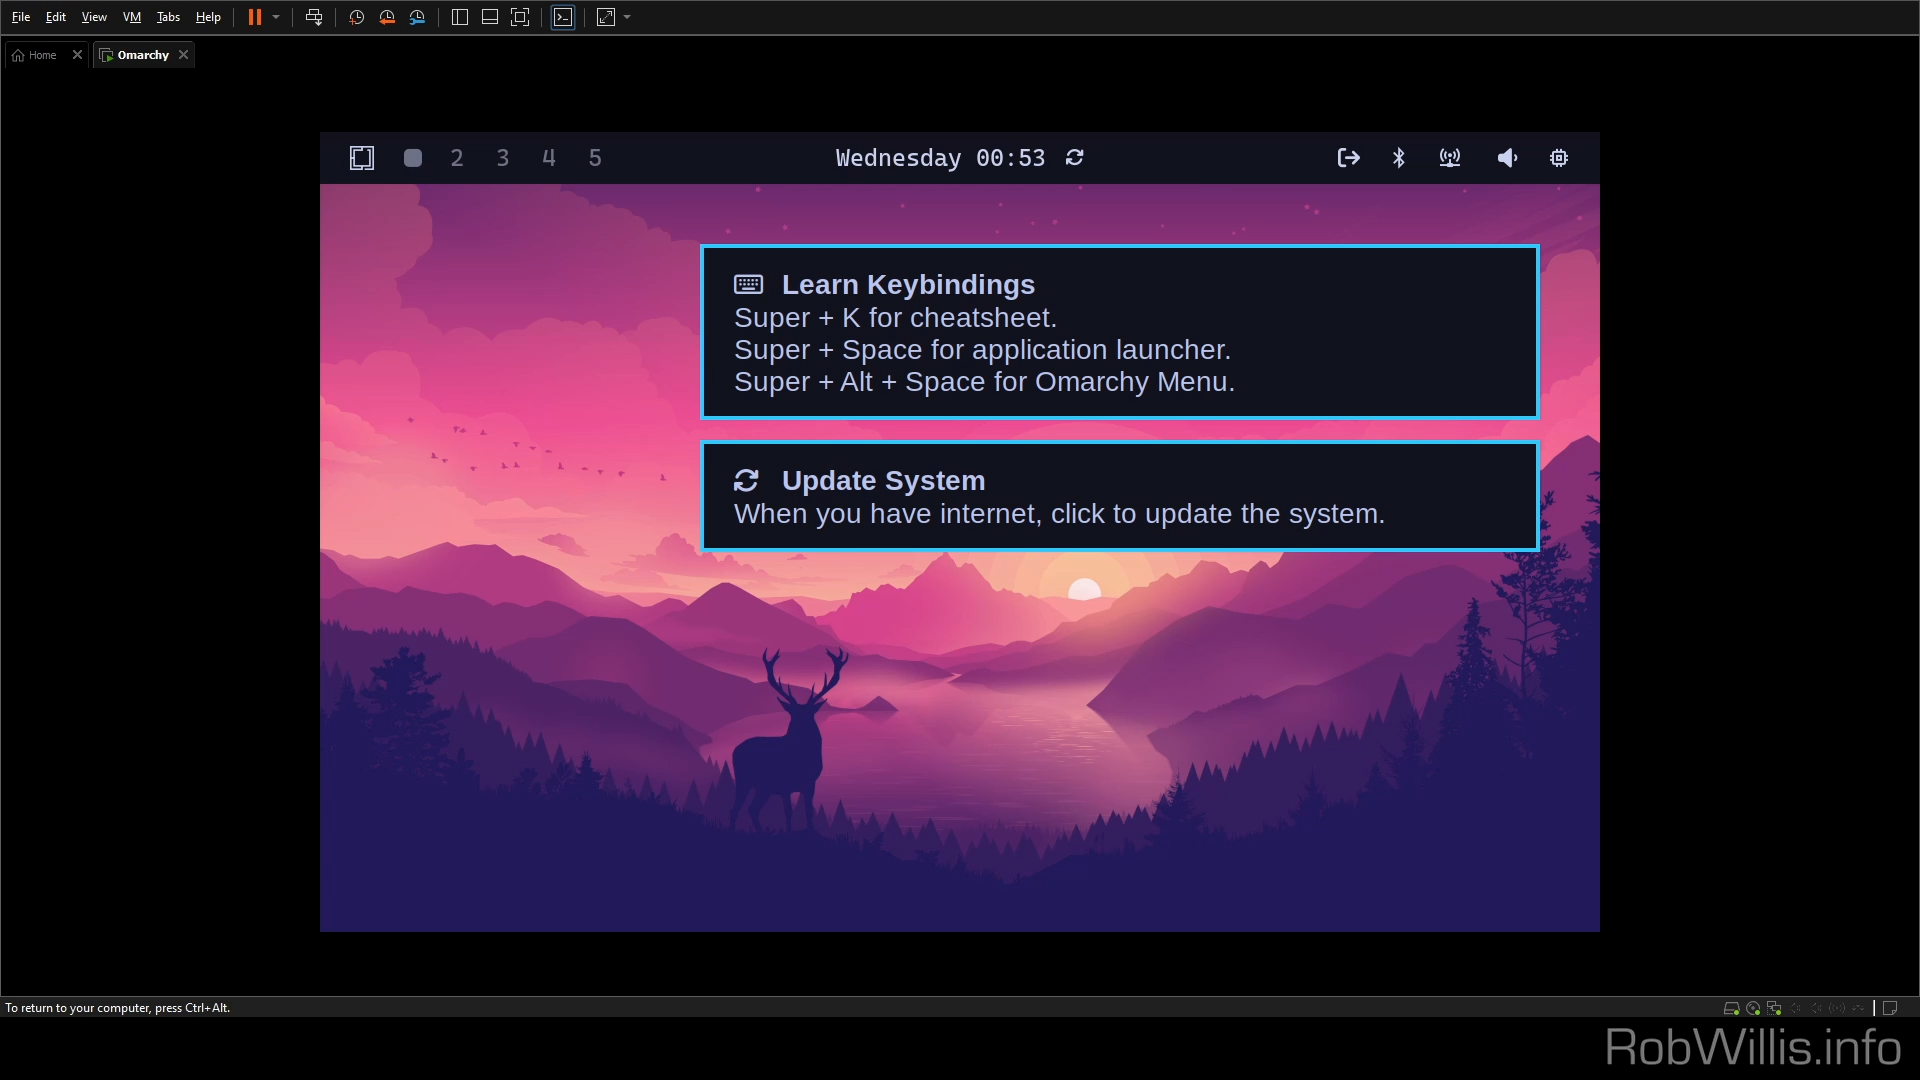The image size is (1920, 1080).
Task: Revert to the previous snapshot
Action: pos(387,17)
